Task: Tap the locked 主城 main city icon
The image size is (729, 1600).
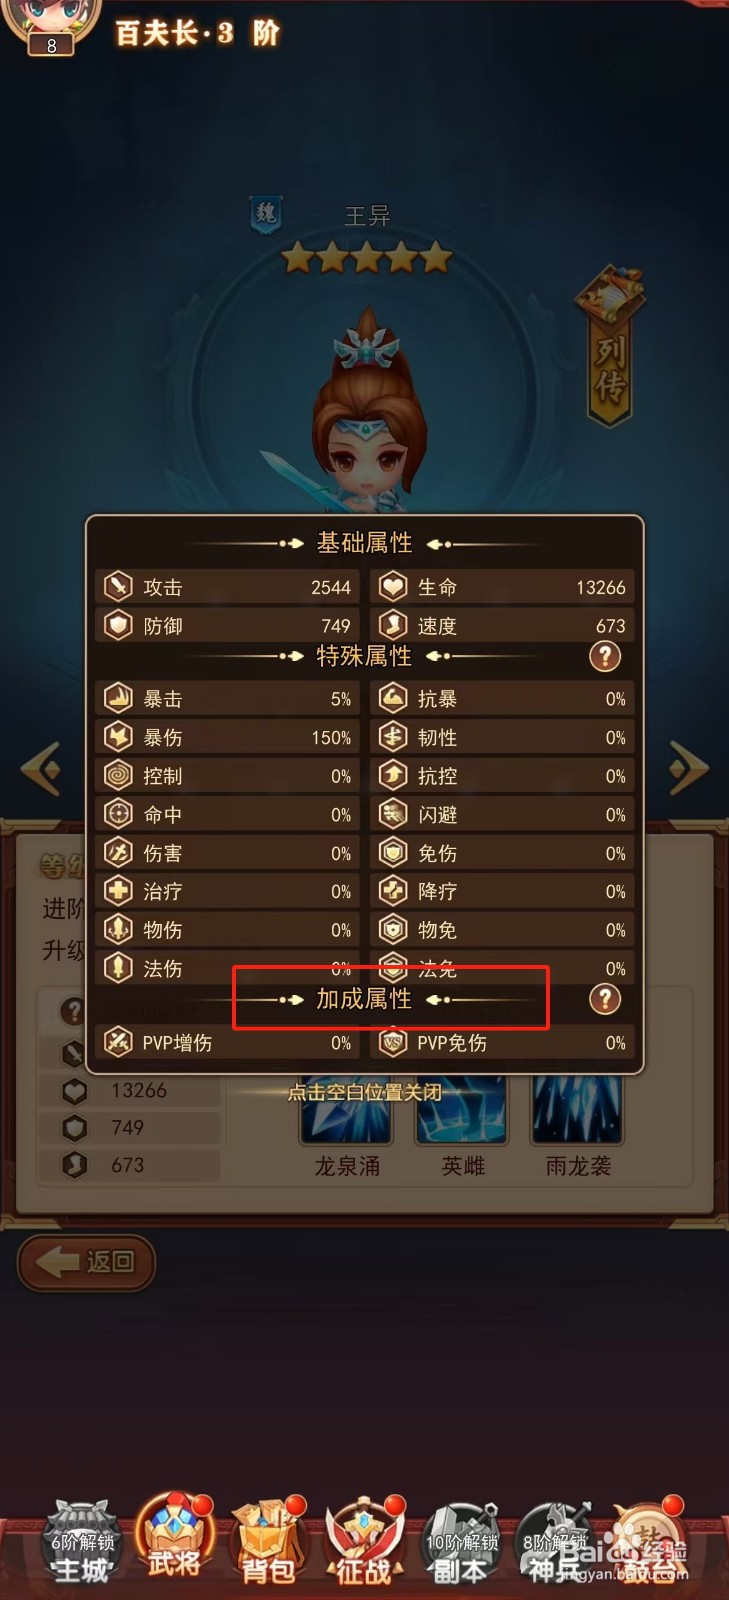Action: 82,1543
